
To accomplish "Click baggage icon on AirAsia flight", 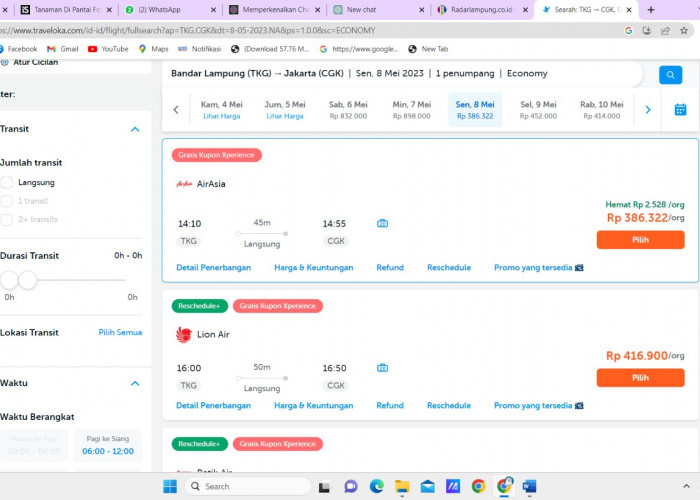I will coord(383,223).
